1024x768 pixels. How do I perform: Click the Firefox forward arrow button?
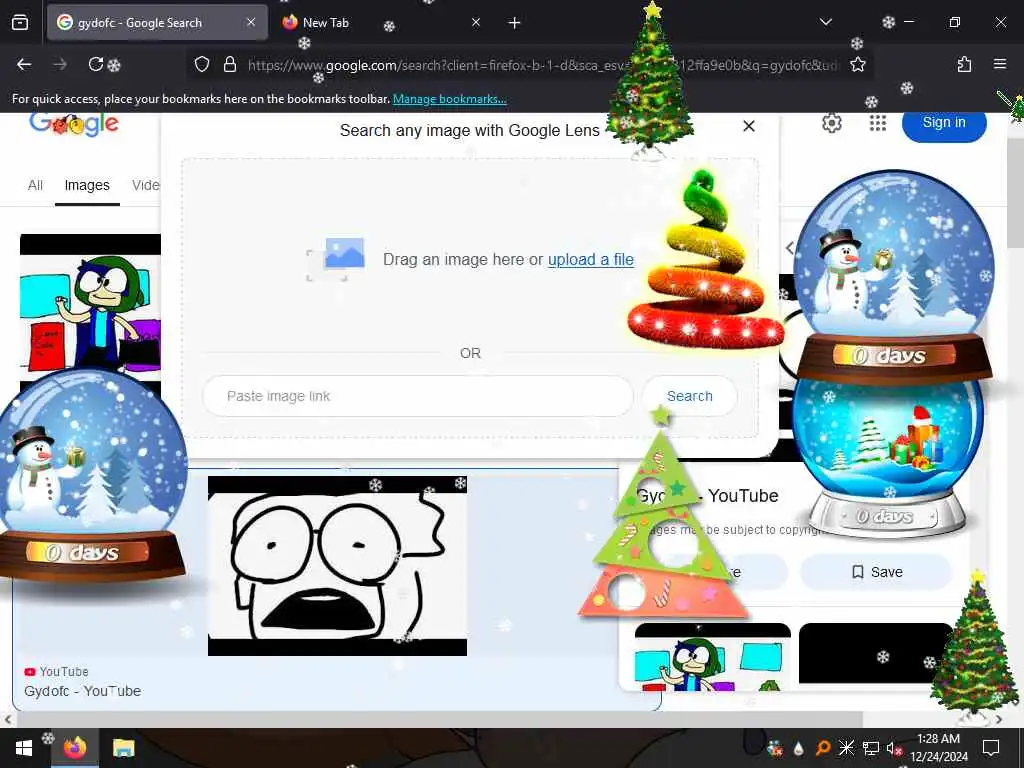tap(59, 64)
